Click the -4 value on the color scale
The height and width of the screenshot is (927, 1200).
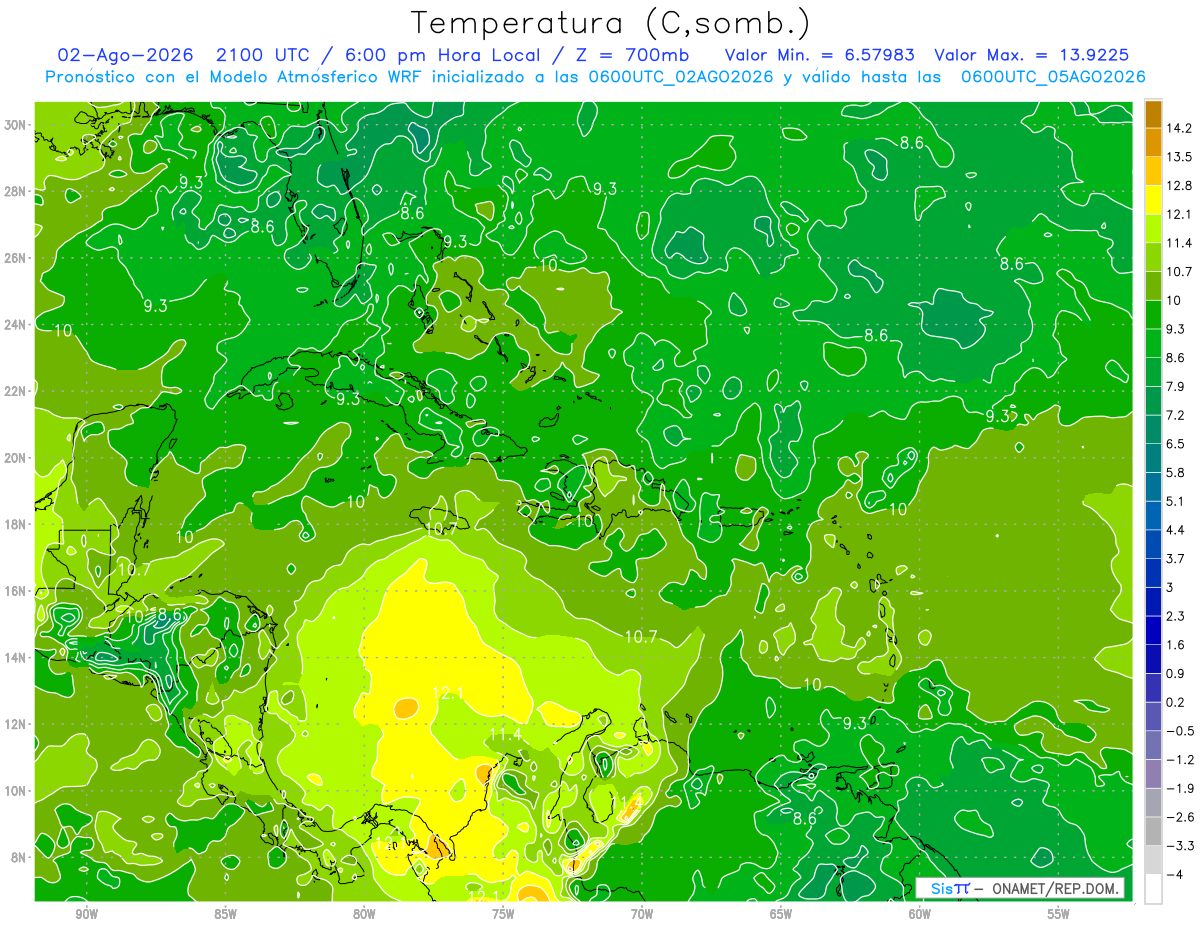pyautogui.click(x=1174, y=874)
